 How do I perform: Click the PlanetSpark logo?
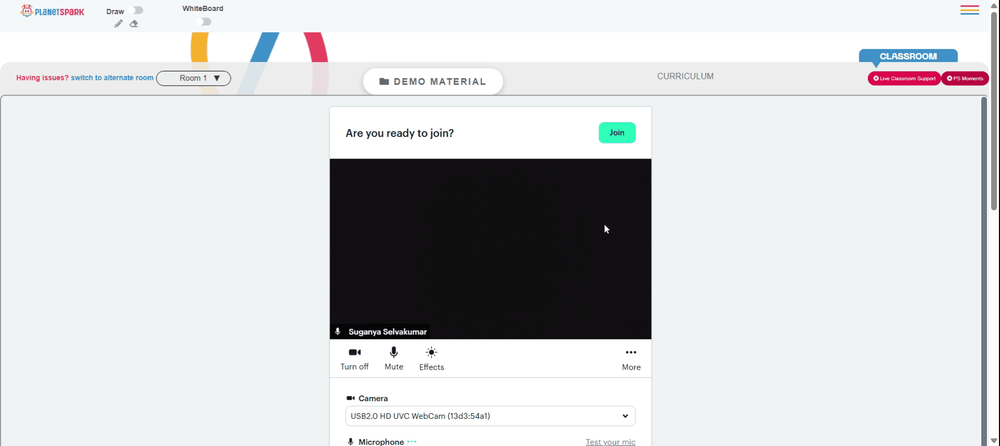click(x=52, y=11)
